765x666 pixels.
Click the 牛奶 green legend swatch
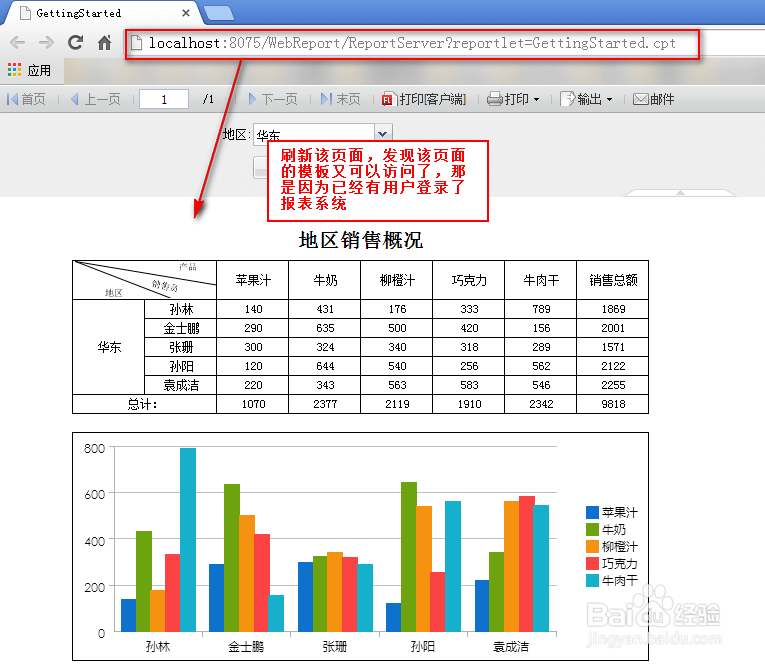click(592, 529)
